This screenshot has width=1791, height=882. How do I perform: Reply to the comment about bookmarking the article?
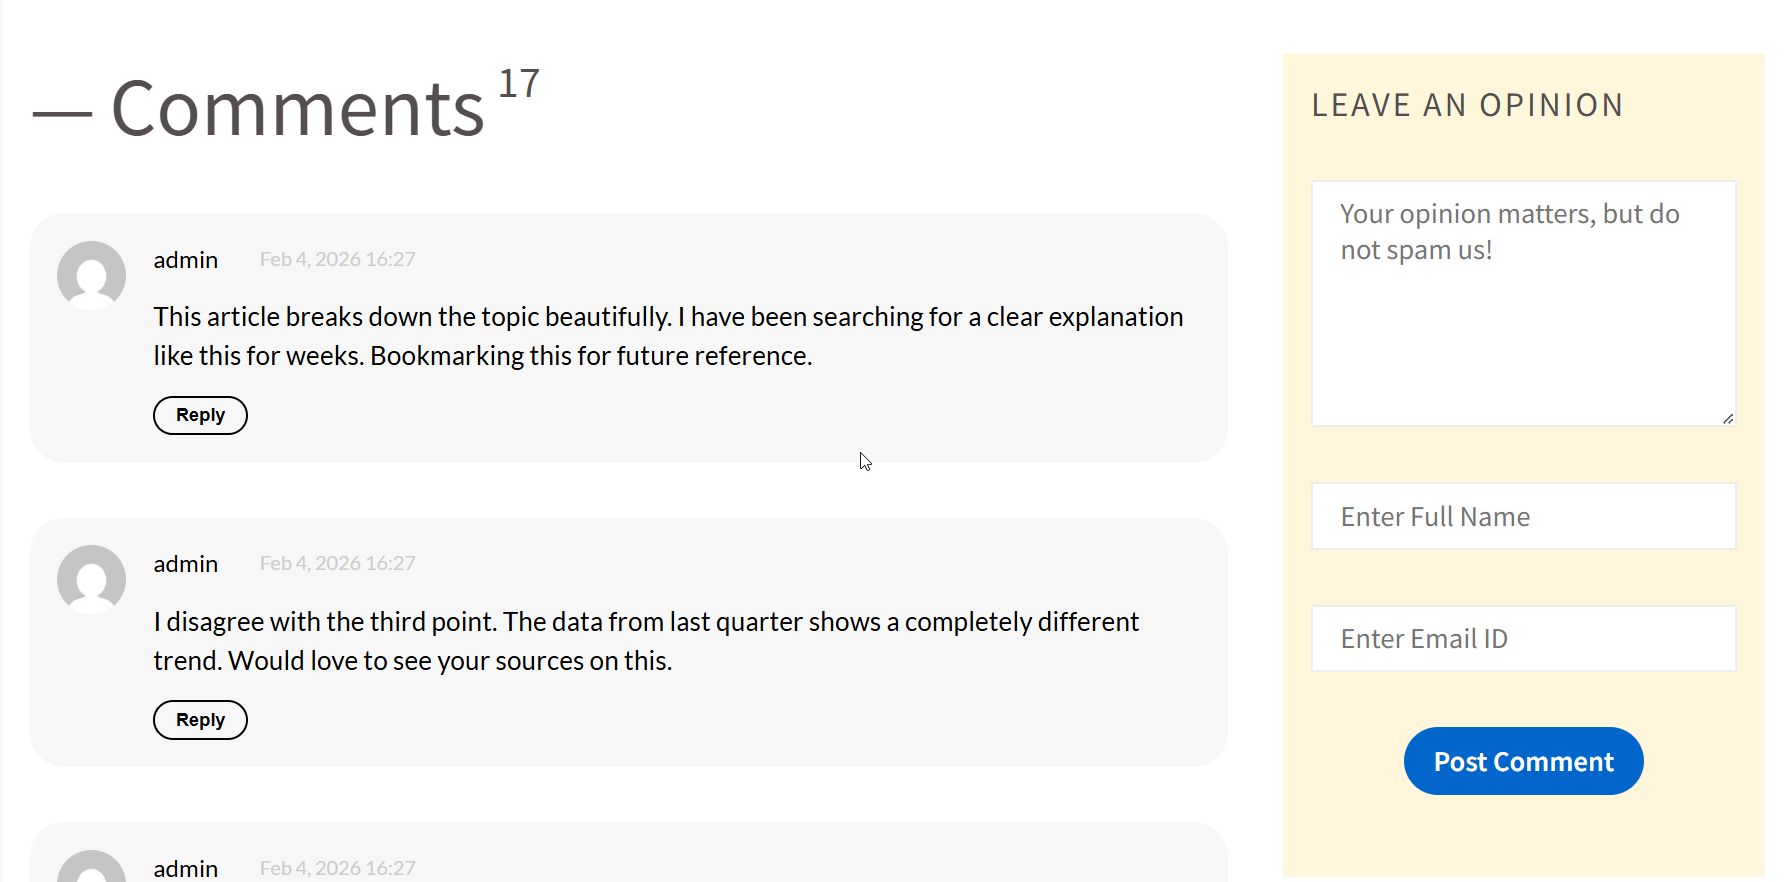click(200, 415)
